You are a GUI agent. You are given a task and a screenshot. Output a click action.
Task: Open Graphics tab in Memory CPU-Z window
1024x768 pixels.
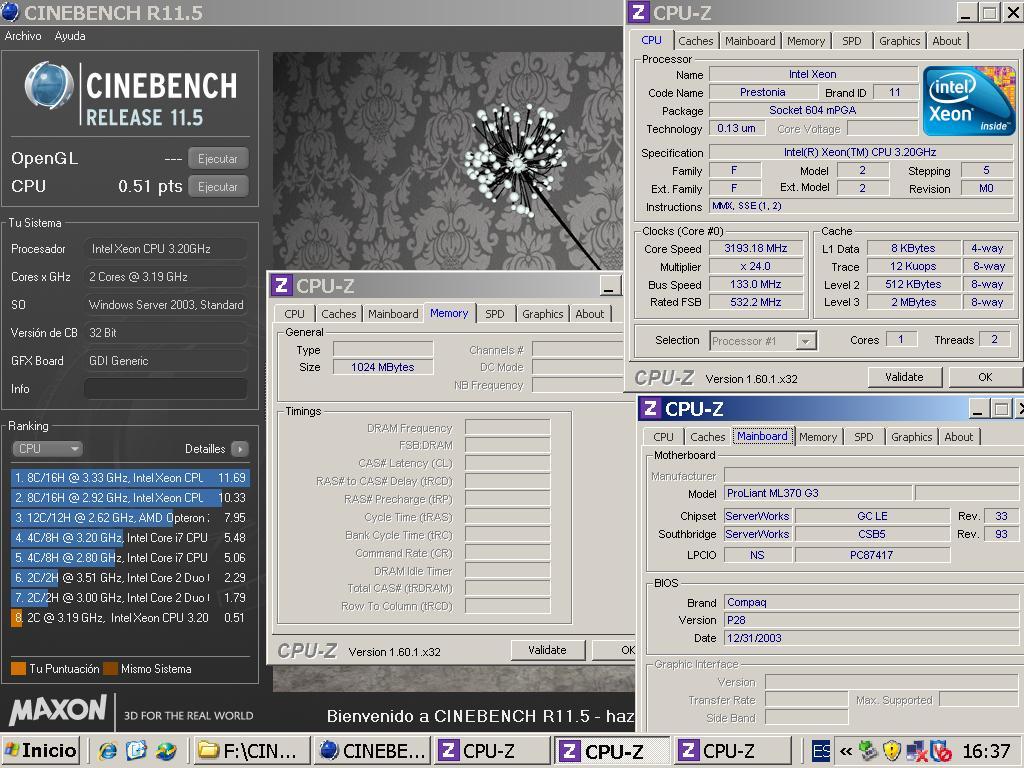pyautogui.click(x=542, y=314)
